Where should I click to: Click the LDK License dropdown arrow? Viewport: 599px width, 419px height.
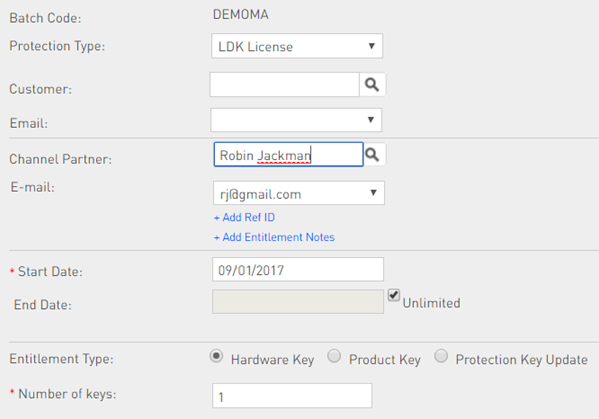coord(371,46)
